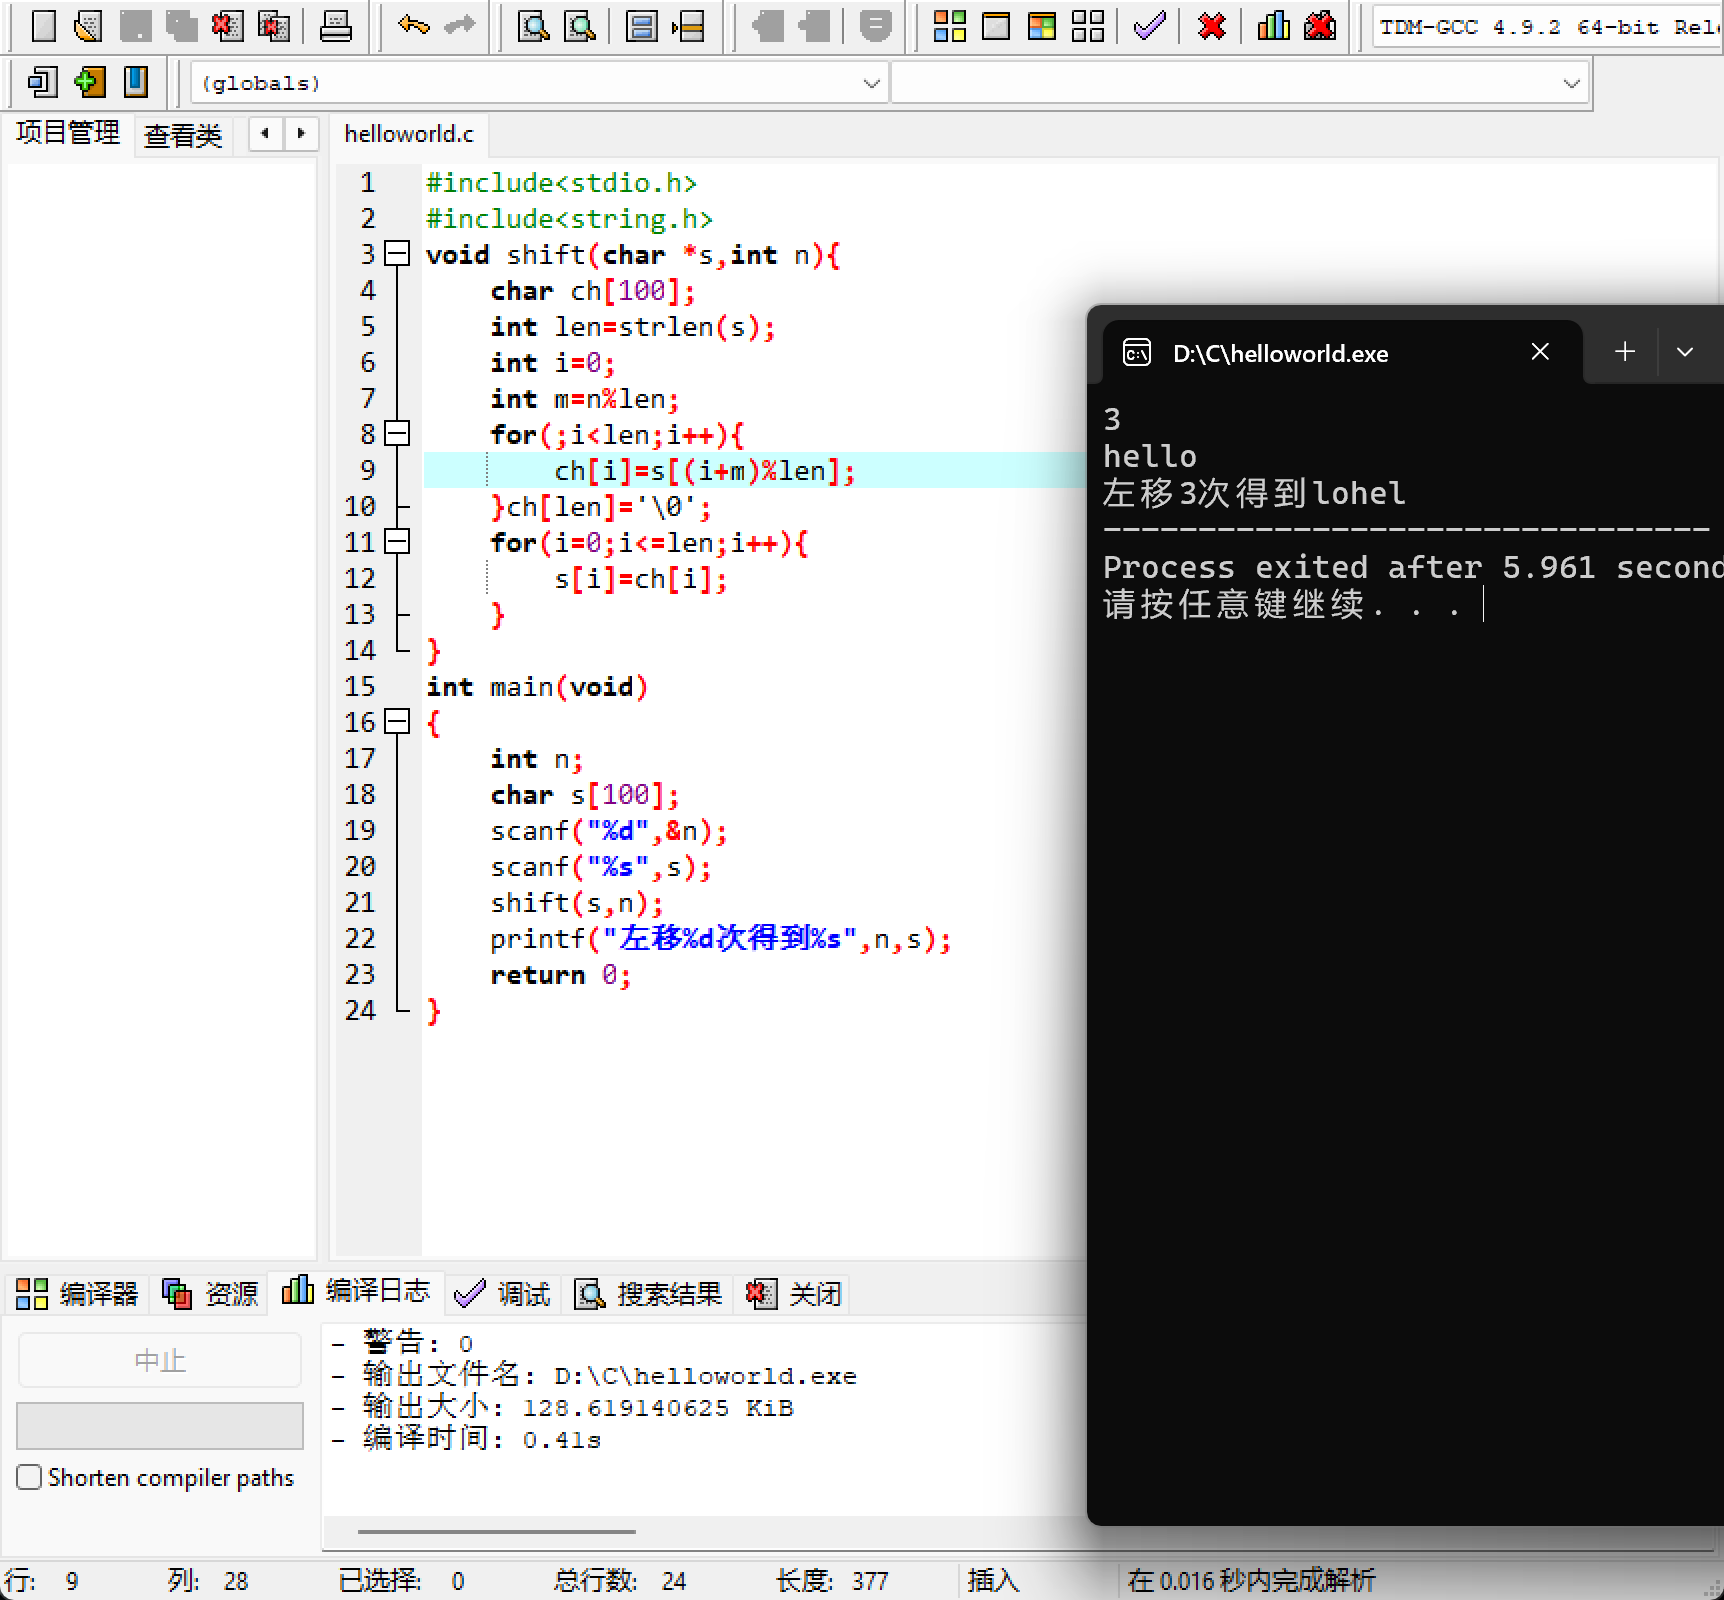The height and width of the screenshot is (1600, 1724).
Task: Click the green-plus toggle bookmark icon
Action: (x=89, y=82)
